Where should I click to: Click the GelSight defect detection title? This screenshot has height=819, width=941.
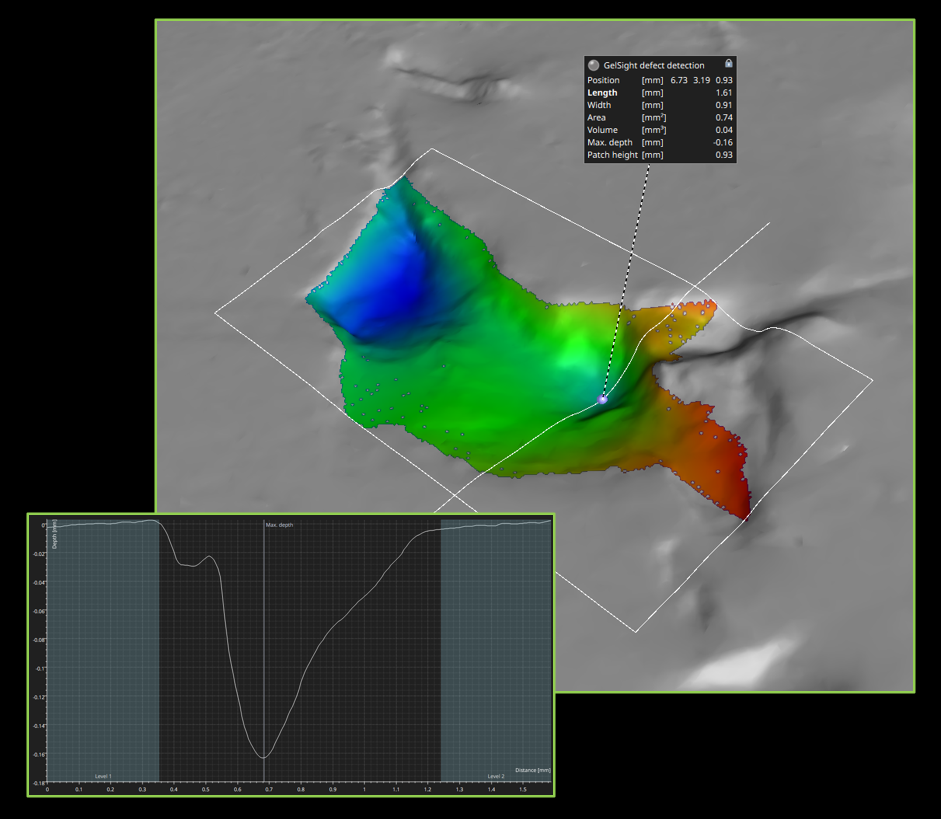[x=654, y=65]
